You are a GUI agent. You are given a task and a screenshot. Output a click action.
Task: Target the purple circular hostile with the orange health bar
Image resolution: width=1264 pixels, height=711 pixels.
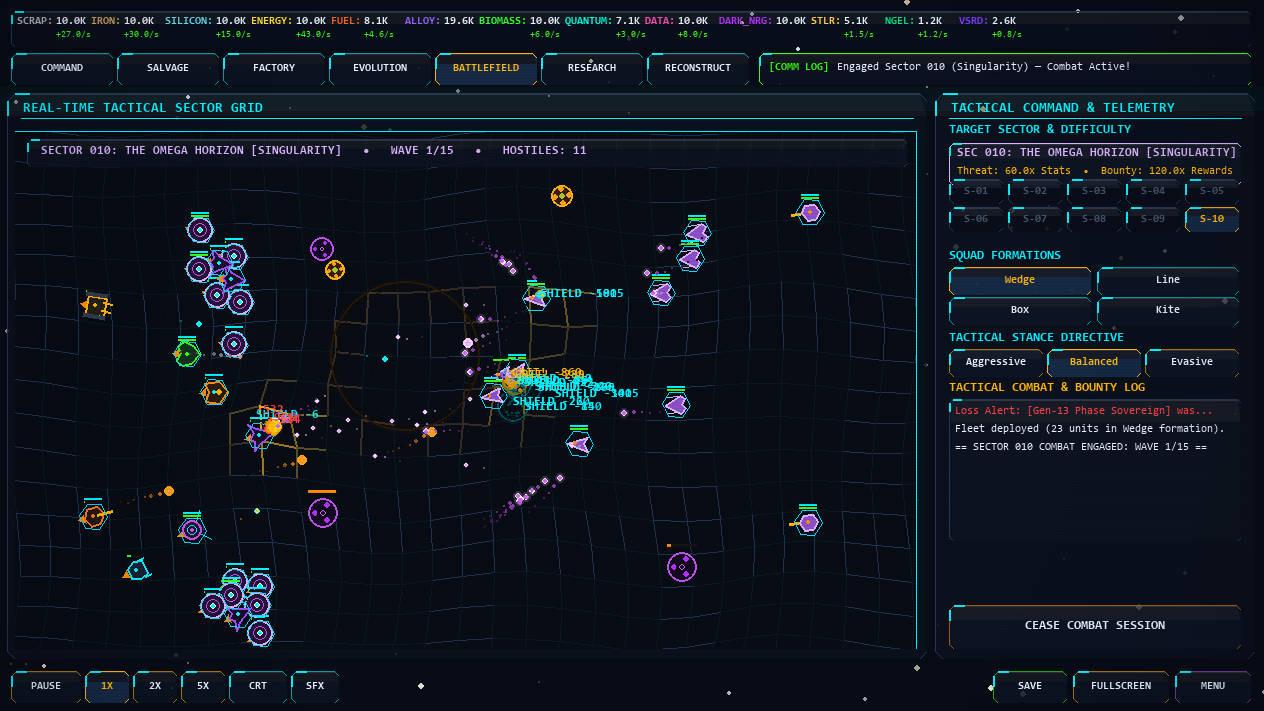click(x=323, y=513)
